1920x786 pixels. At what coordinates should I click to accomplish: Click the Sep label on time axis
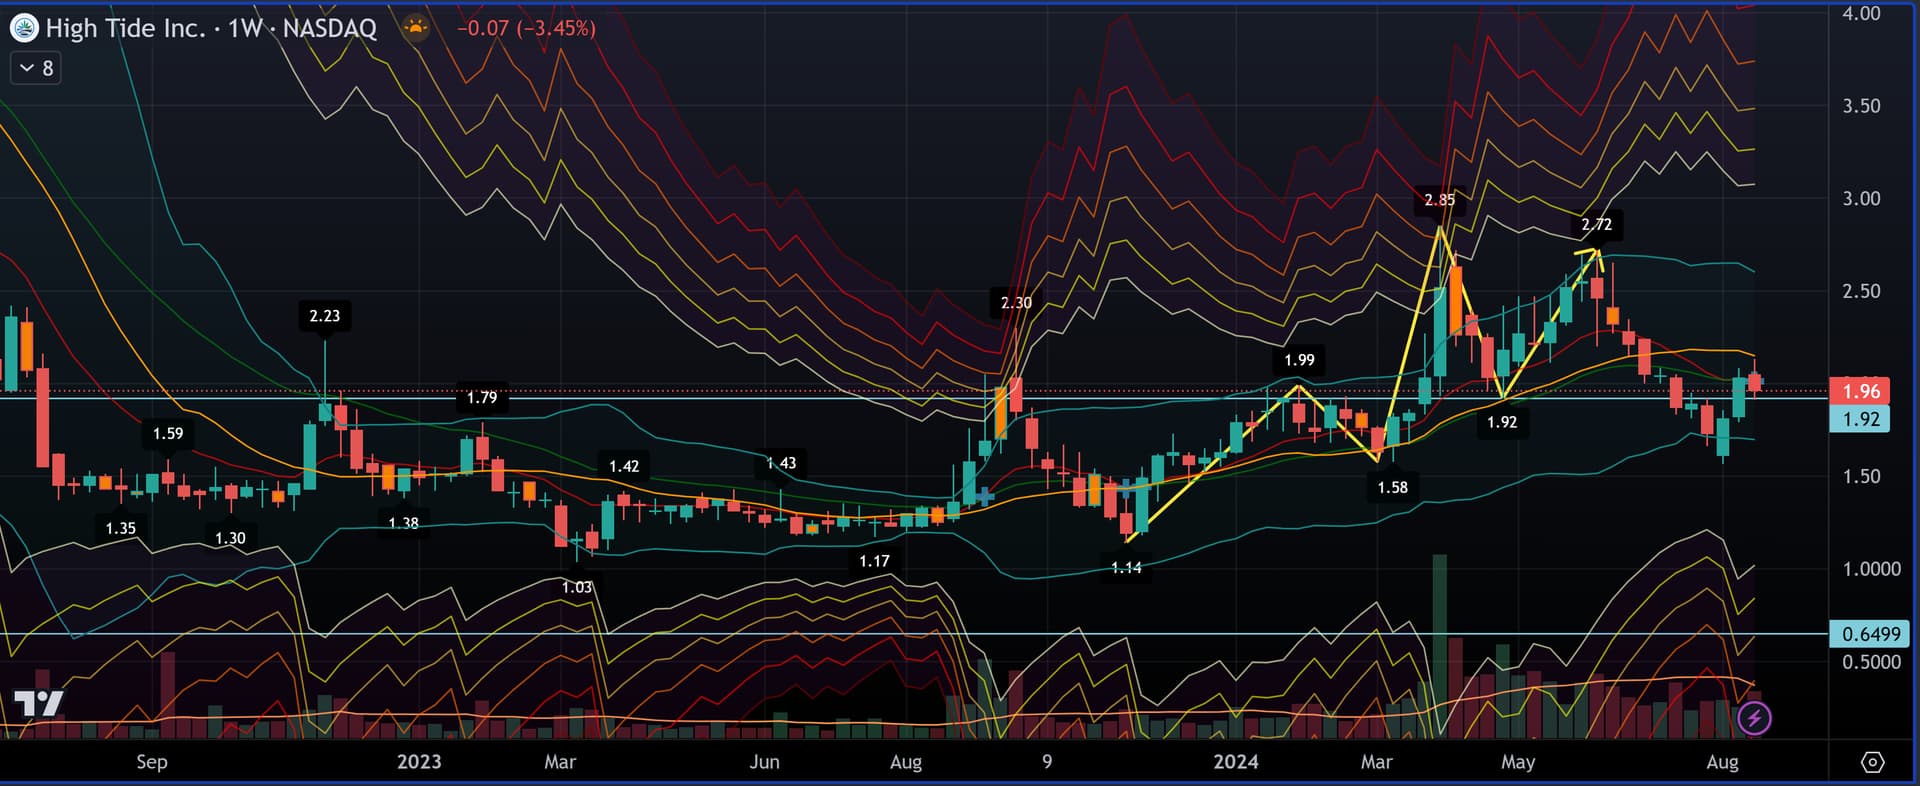point(152,762)
